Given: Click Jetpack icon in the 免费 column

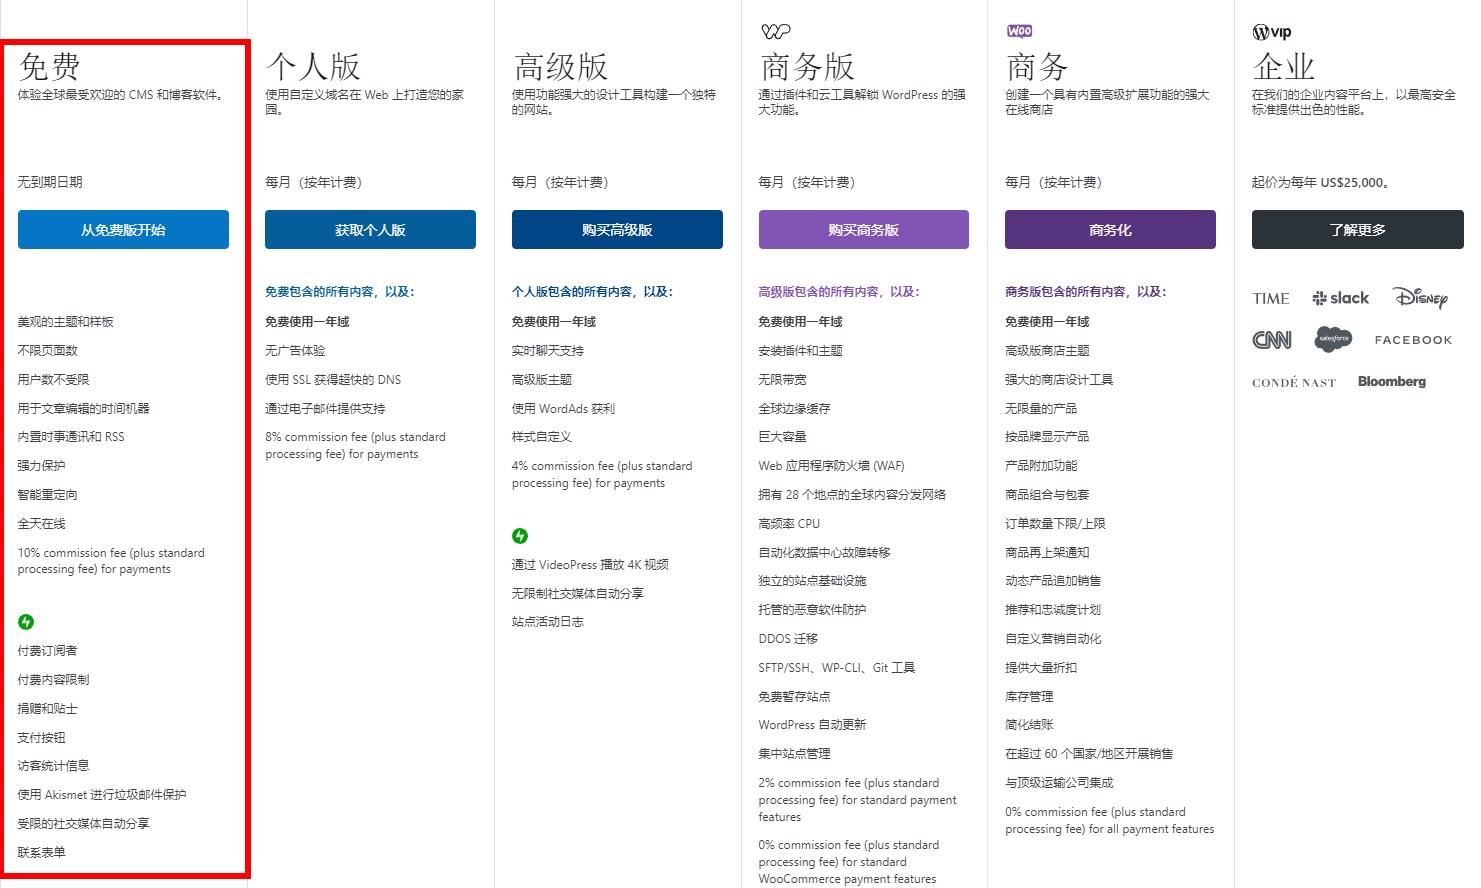Looking at the screenshot, I should click(x=26, y=622).
